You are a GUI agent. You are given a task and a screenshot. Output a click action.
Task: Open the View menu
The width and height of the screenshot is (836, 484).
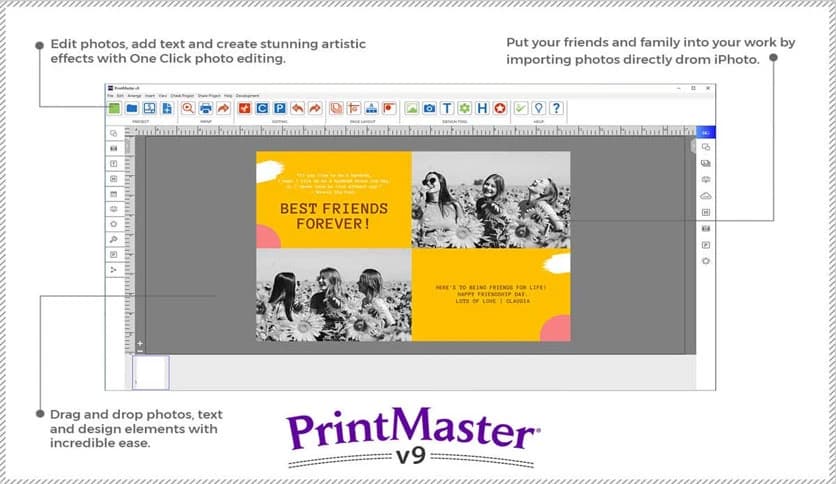163,96
